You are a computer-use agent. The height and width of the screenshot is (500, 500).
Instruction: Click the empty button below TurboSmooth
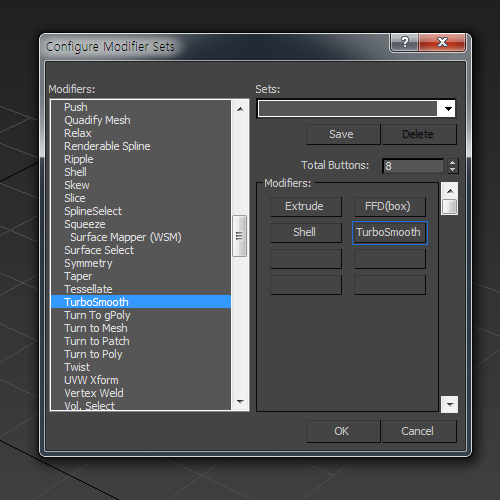(389, 259)
